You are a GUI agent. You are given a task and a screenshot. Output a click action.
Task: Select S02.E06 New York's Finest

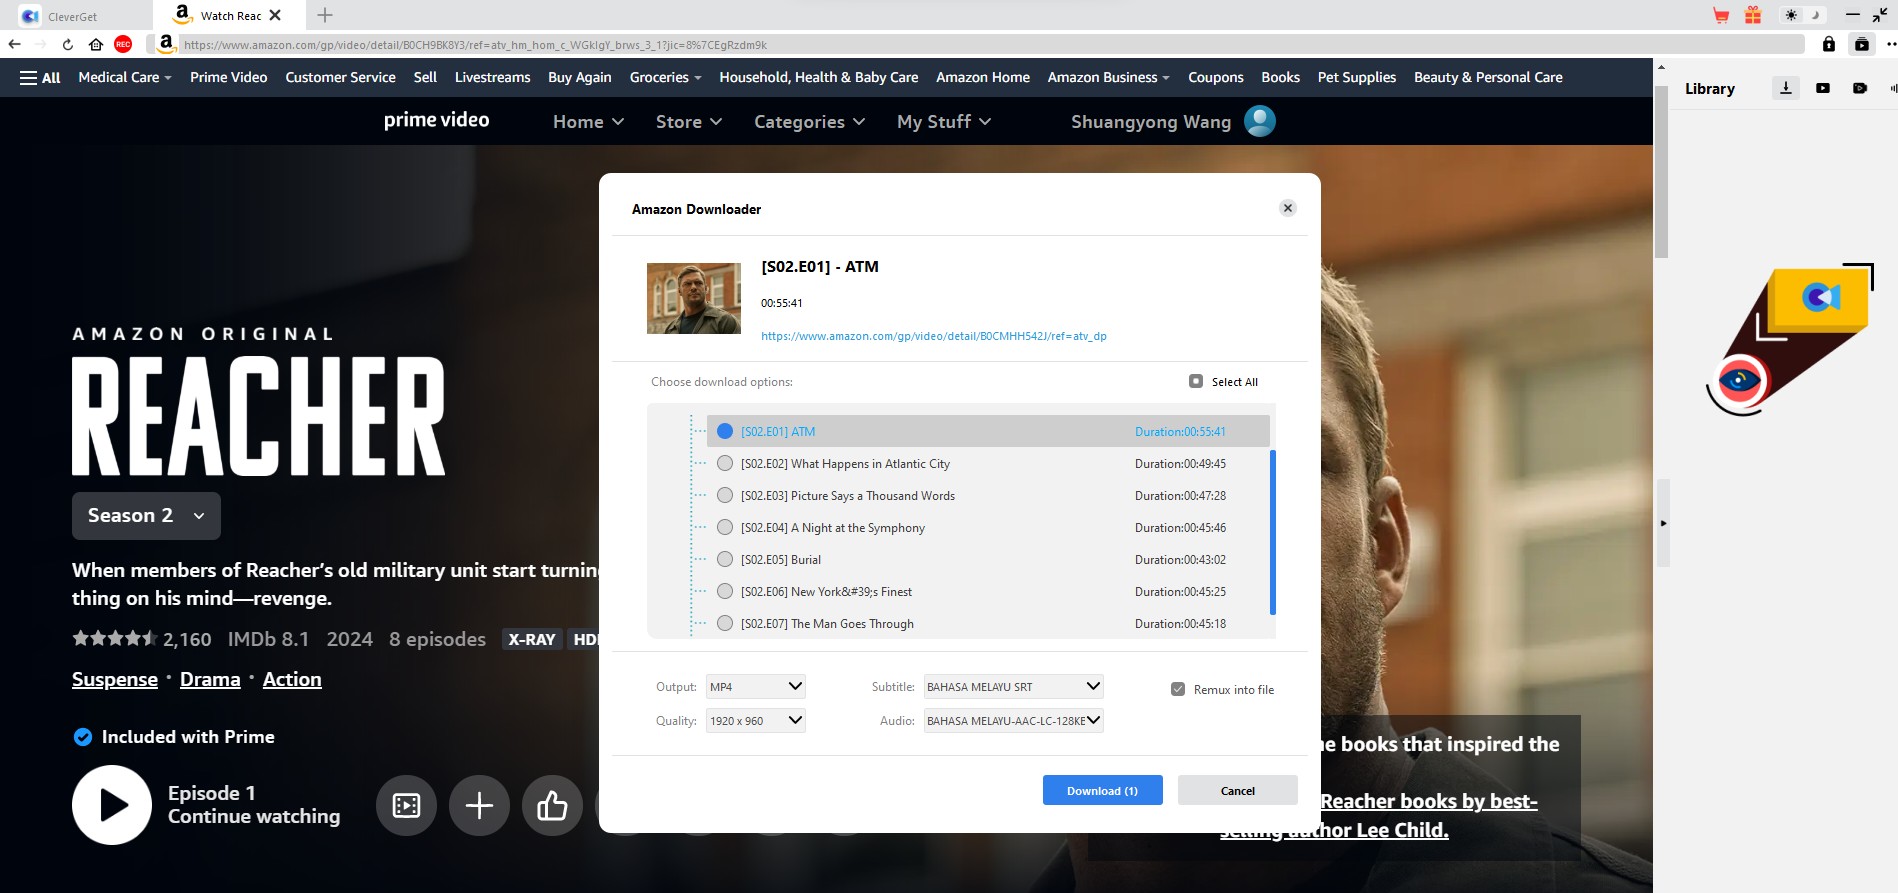pos(725,591)
